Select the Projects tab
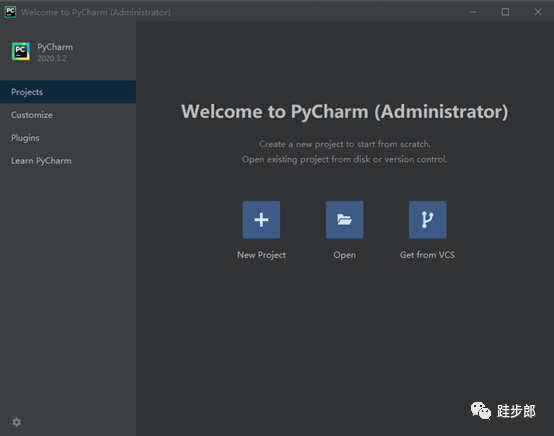The image size is (554, 436). pos(68,92)
